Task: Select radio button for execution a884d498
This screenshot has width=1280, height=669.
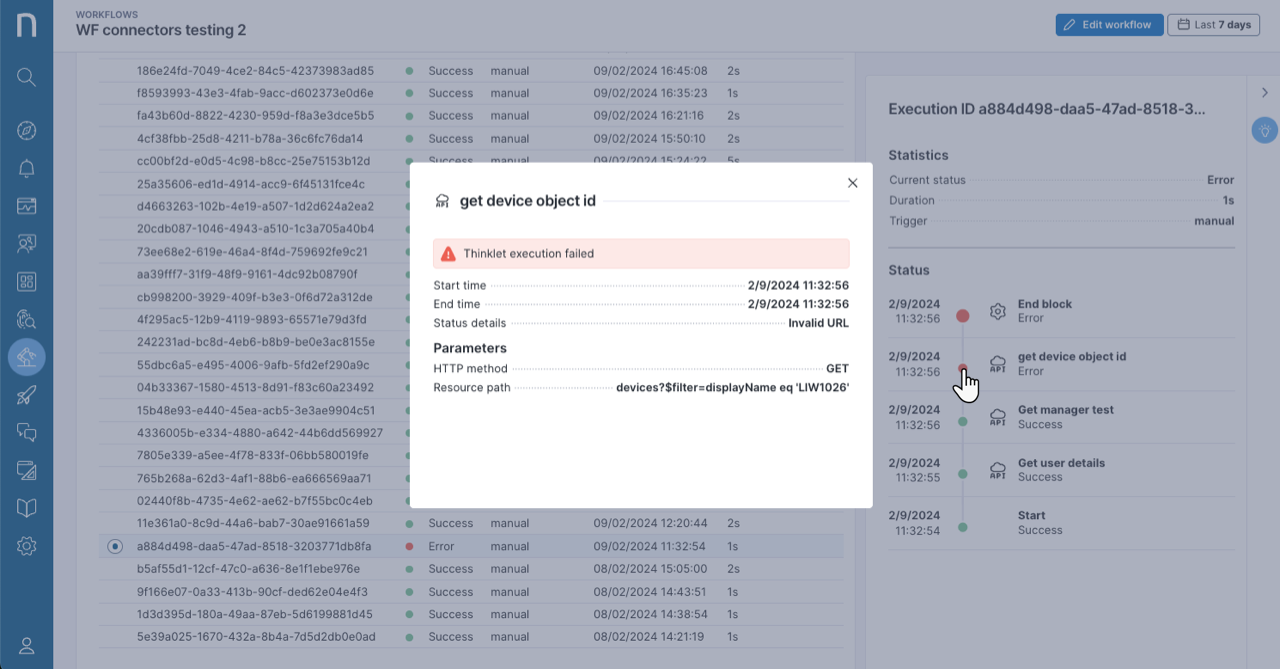Action: point(115,546)
